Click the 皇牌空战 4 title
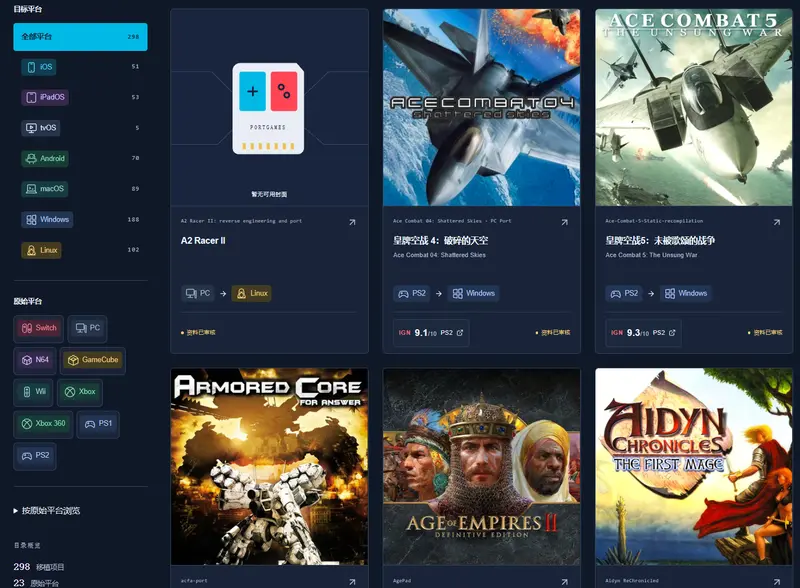 (x=441, y=240)
